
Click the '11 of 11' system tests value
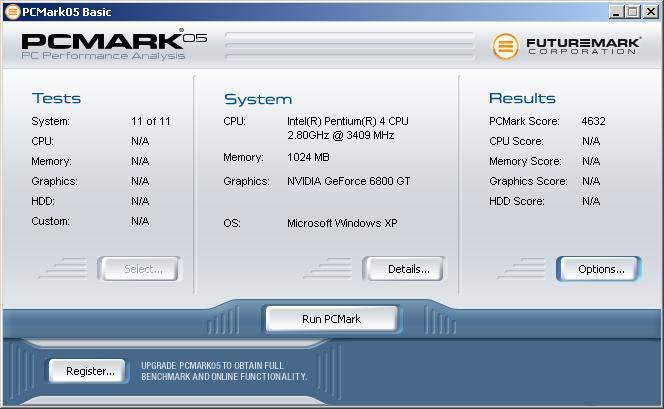[151, 122]
